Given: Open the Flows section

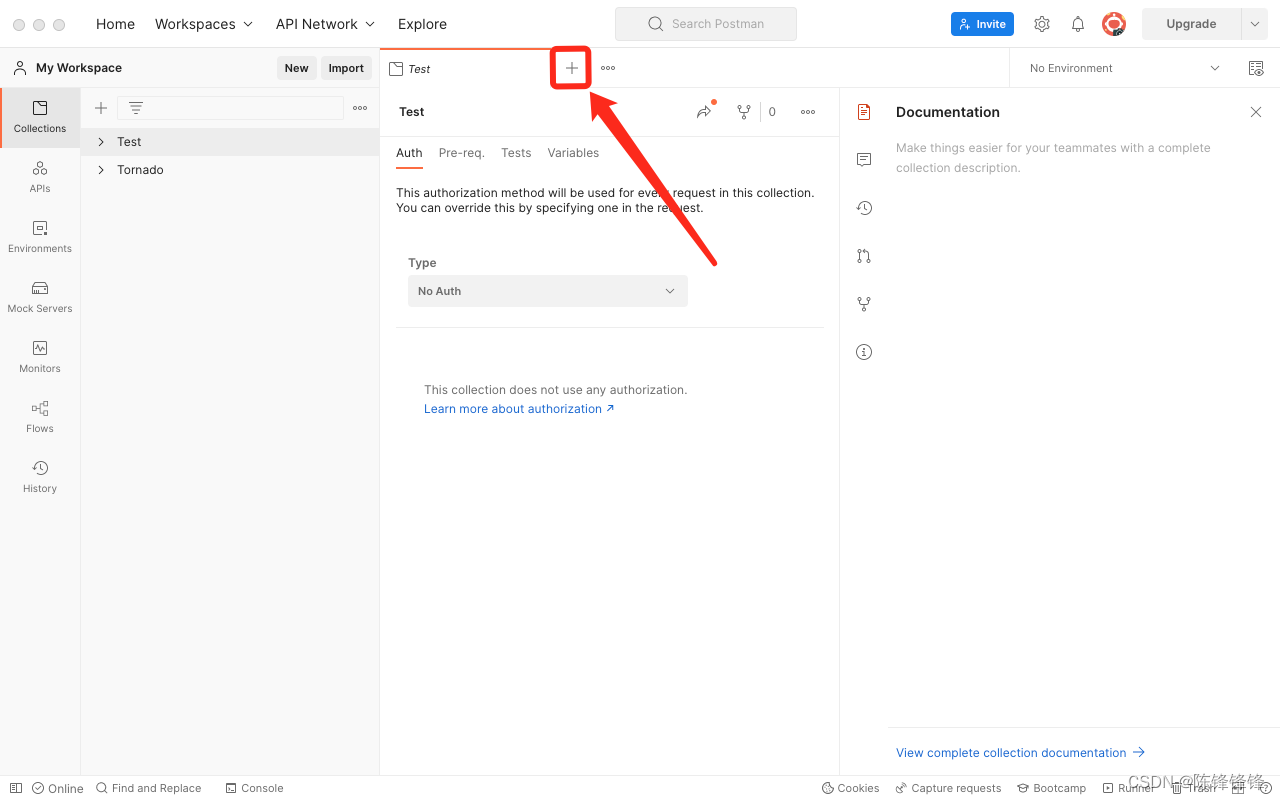Looking at the screenshot, I should click(x=40, y=417).
